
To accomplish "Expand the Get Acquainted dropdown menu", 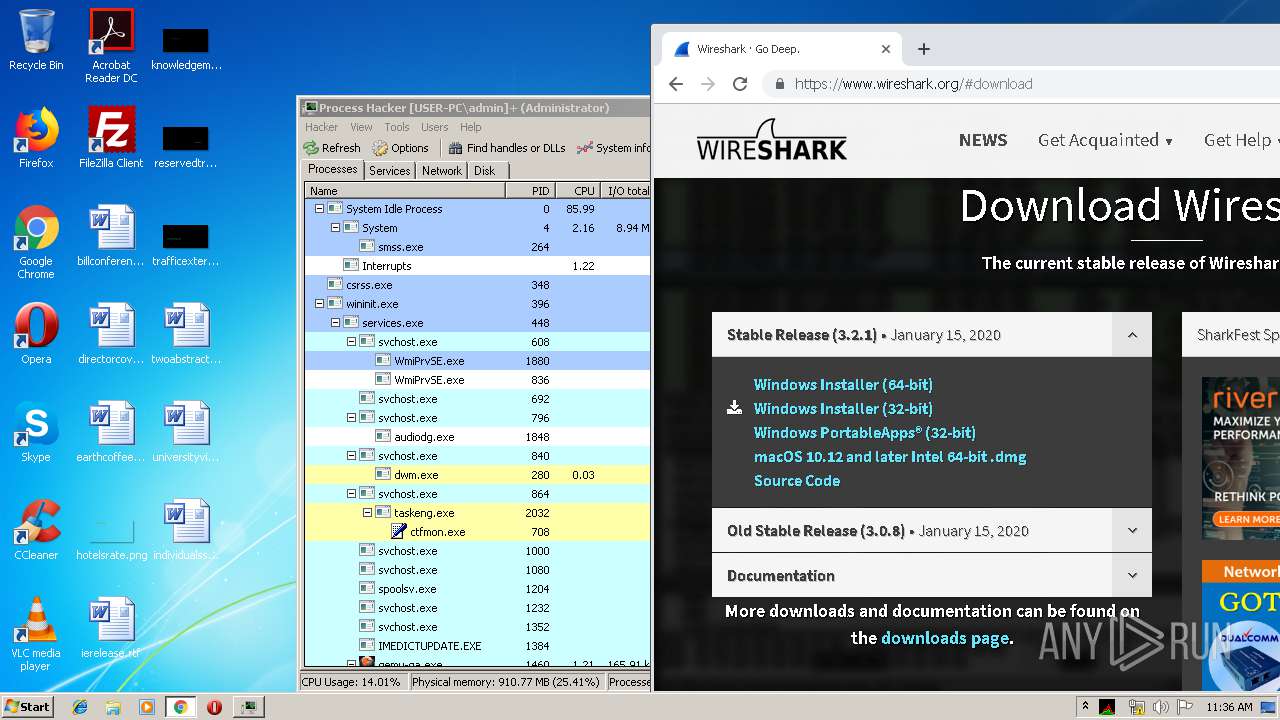I will [1105, 140].
